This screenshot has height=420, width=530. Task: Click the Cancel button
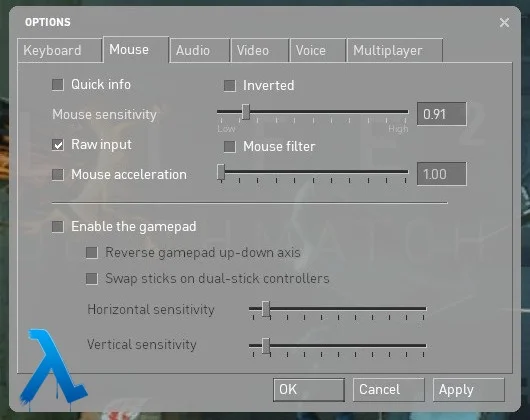(389, 390)
